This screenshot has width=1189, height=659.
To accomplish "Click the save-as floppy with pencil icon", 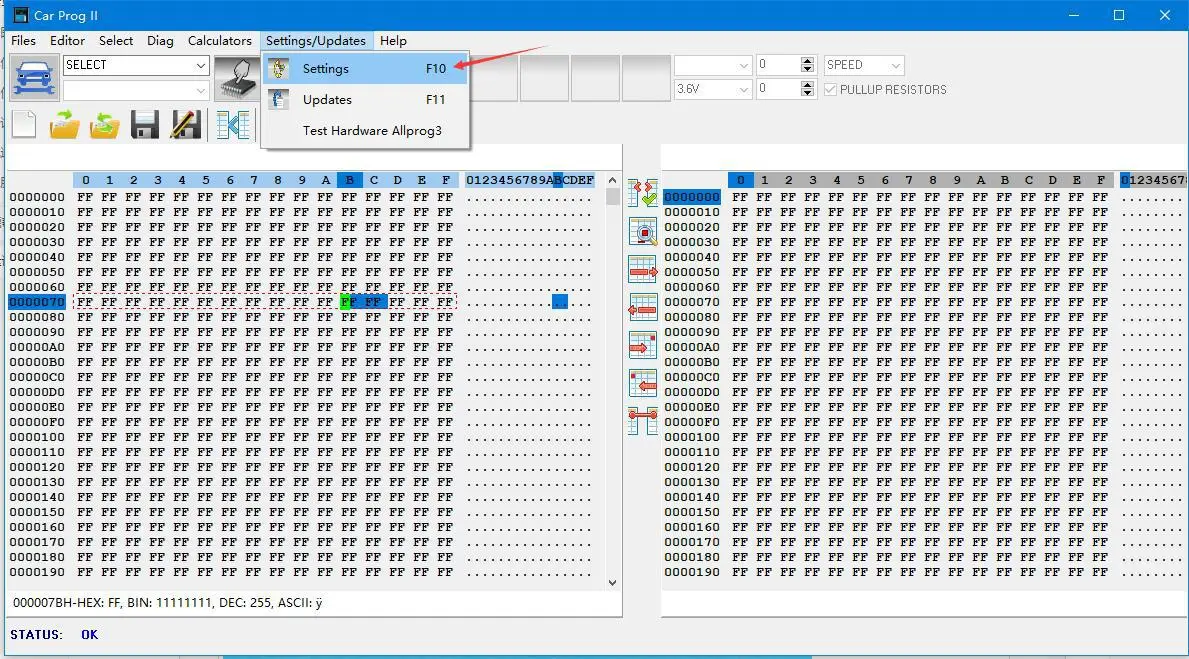I will [x=184, y=124].
